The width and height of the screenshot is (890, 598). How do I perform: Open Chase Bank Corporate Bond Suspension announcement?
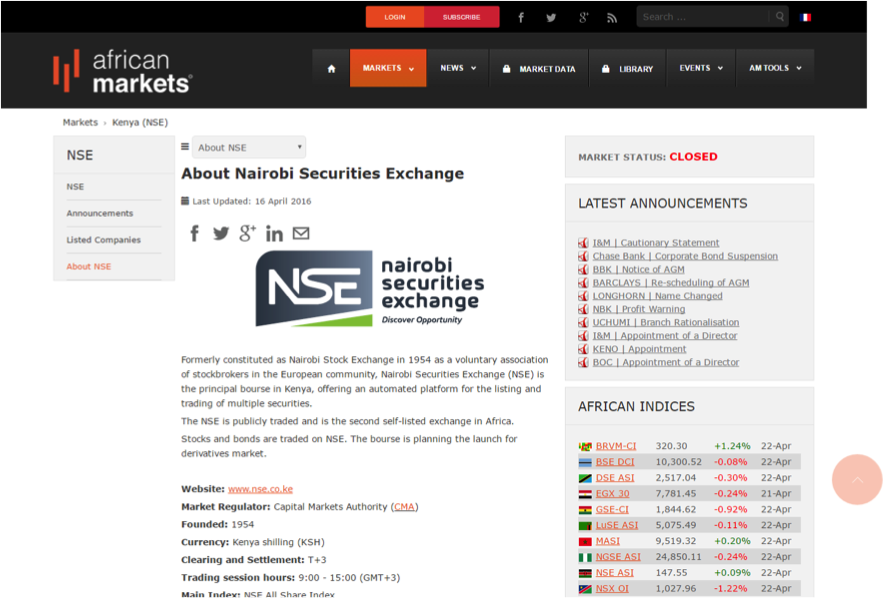[x=685, y=256]
